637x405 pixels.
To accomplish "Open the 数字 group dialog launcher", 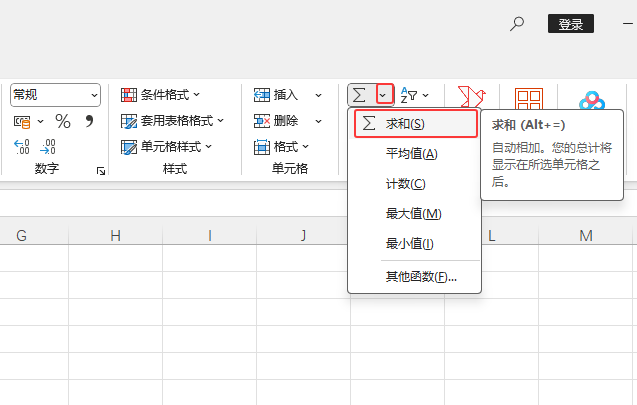I will (x=101, y=171).
